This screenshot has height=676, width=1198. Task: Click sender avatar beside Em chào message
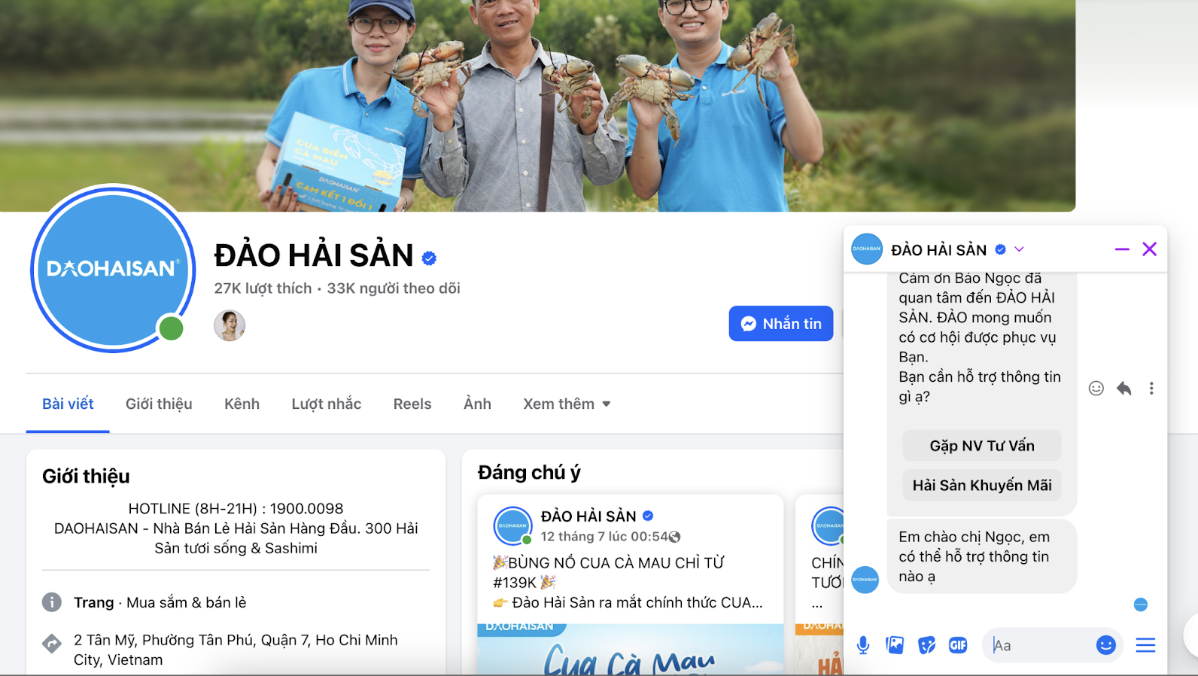tap(865, 579)
